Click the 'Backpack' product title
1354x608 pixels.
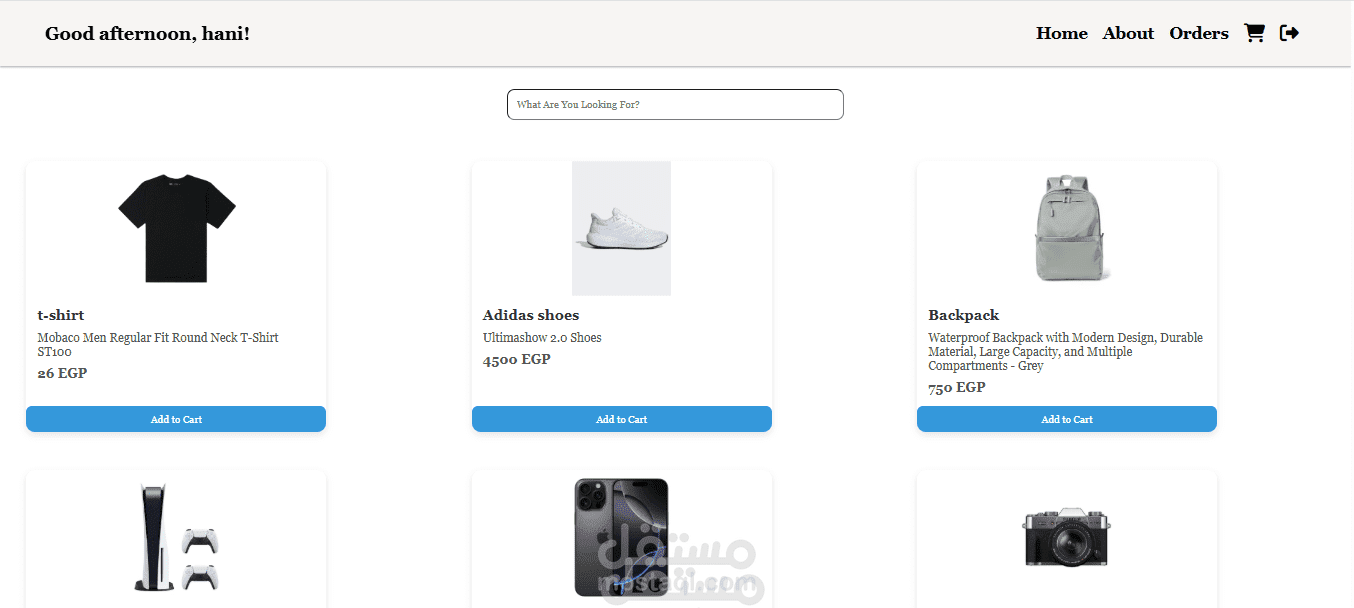(x=964, y=315)
